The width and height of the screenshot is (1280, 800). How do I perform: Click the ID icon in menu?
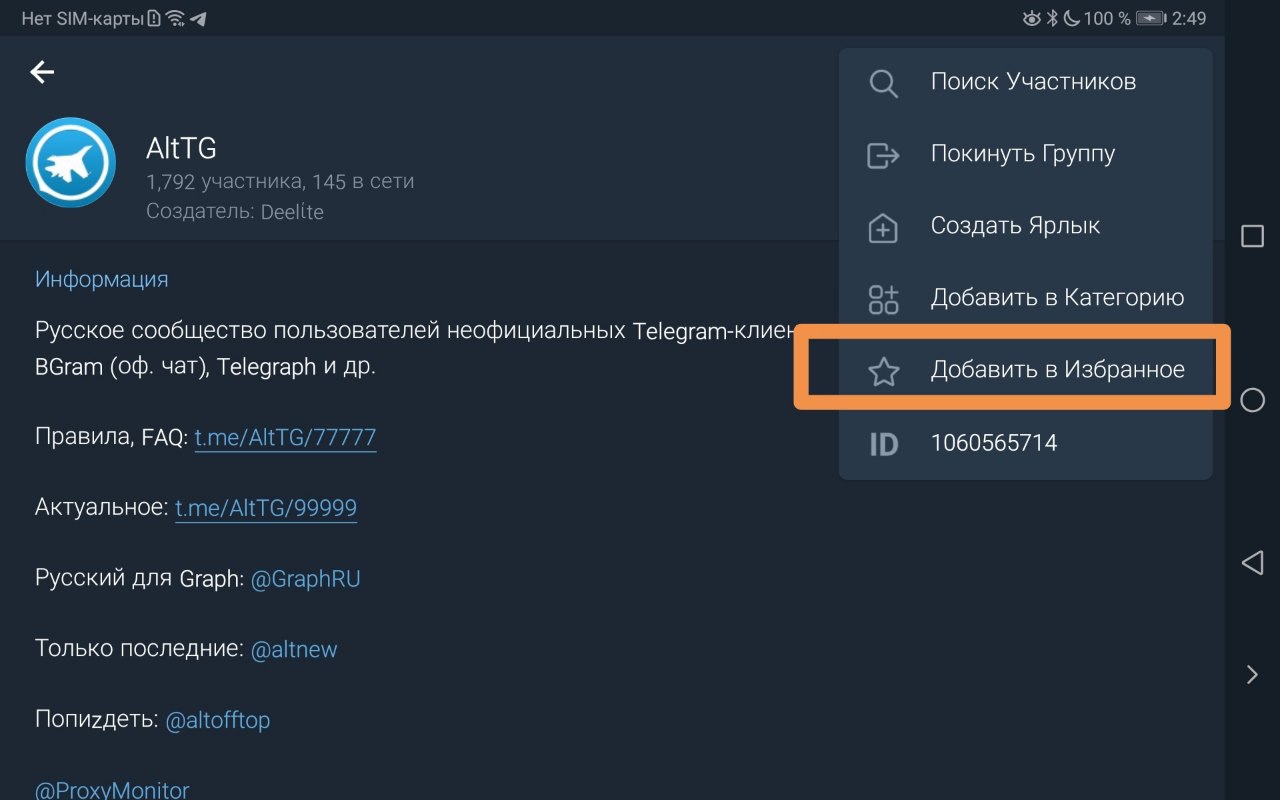click(x=883, y=443)
